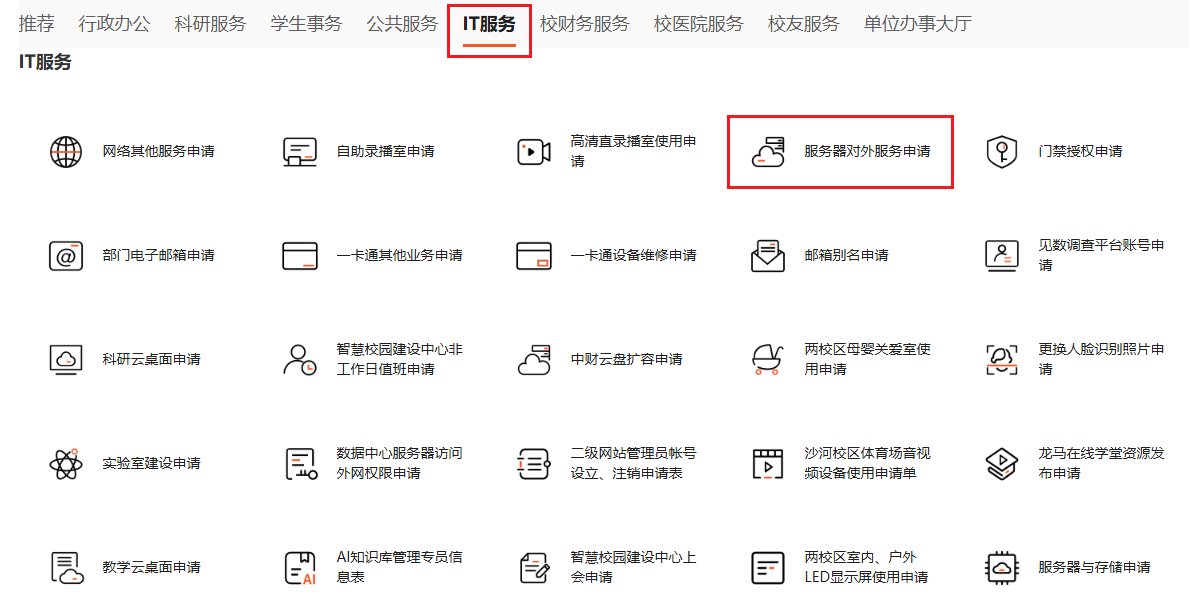Select the baby stroller icon for 母婴关爱室
Image resolution: width=1203 pixels, height=616 pixels.
(x=768, y=360)
